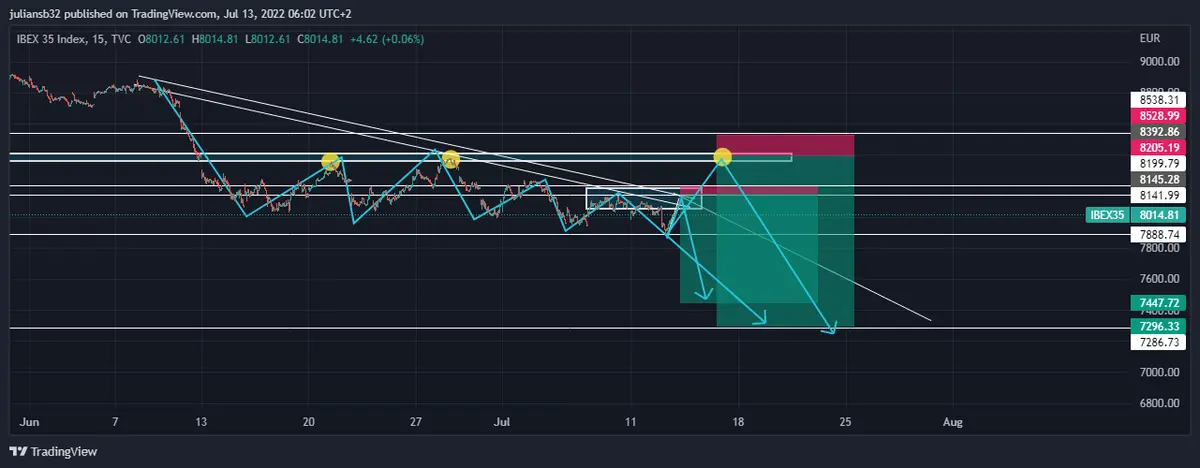Select the large upper red stop-loss zone
The width and height of the screenshot is (1200, 468).
tap(785, 144)
